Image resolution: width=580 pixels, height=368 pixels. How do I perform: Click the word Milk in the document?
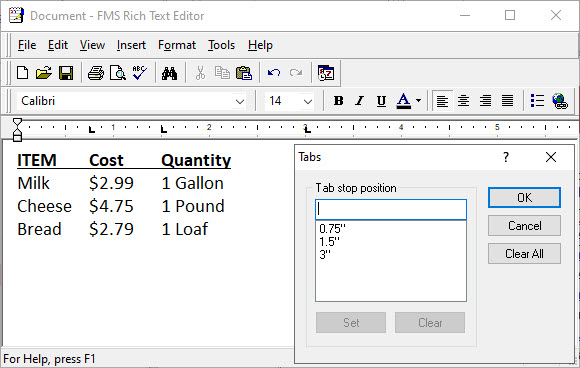33,183
